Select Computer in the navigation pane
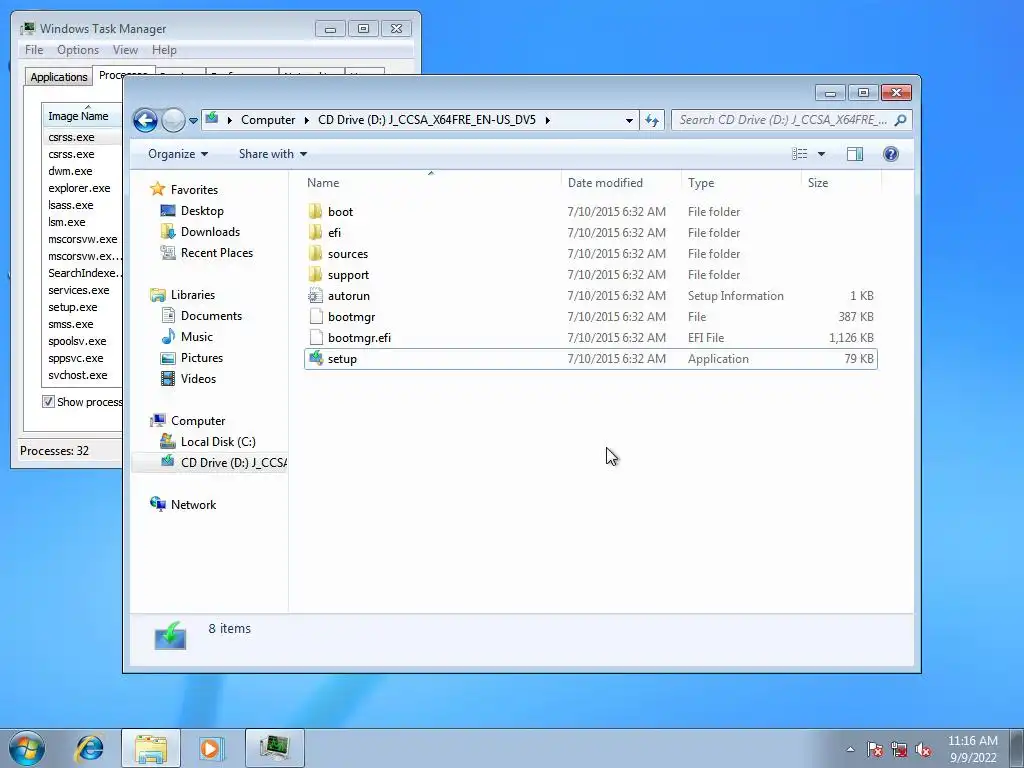1024x768 pixels. click(198, 421)
